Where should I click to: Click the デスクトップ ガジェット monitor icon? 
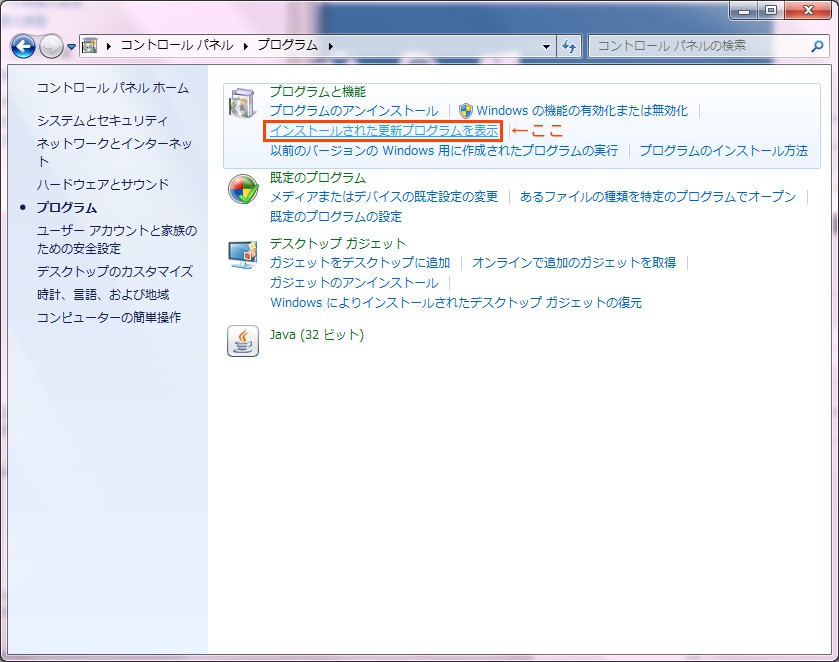coord(243,255)
